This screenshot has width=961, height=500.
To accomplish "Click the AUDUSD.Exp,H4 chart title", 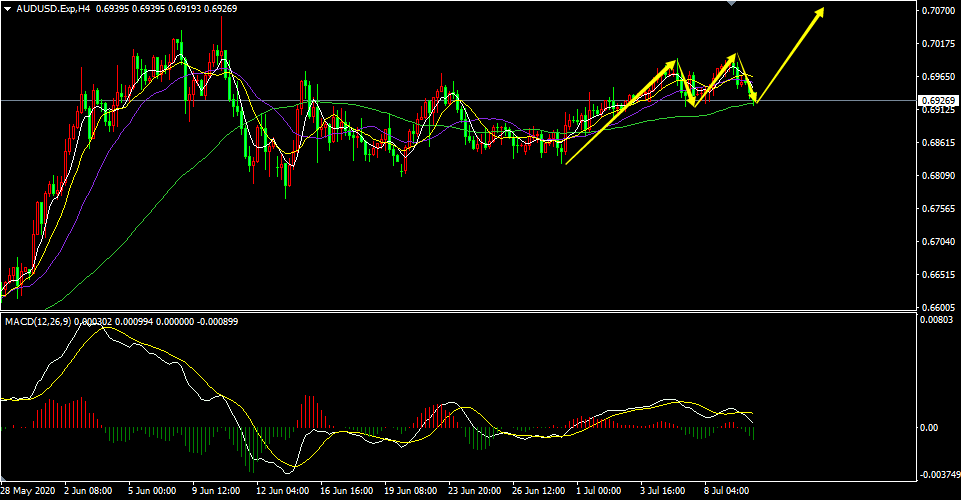I will (x=53, y=9).
